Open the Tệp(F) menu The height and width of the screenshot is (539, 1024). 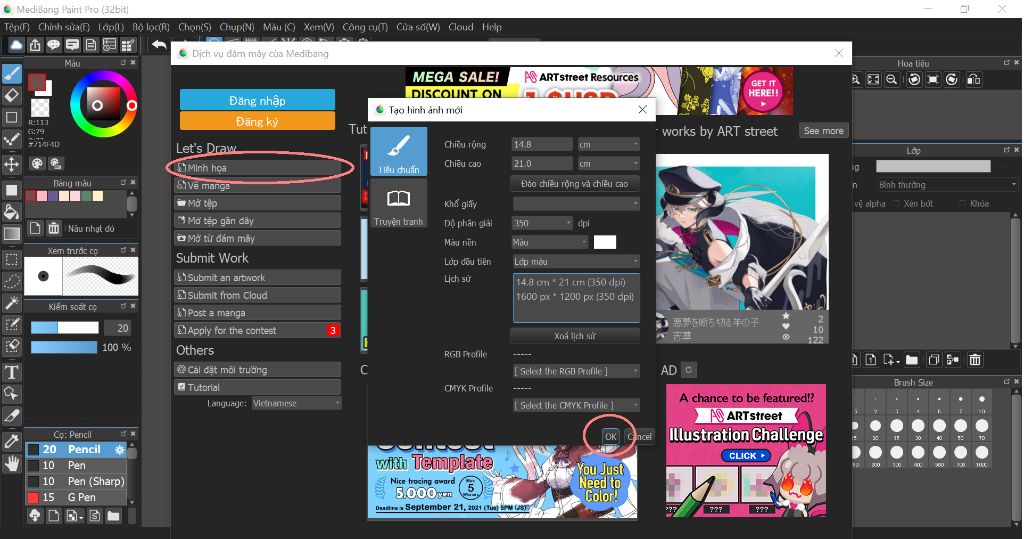[x=17, y=27]
